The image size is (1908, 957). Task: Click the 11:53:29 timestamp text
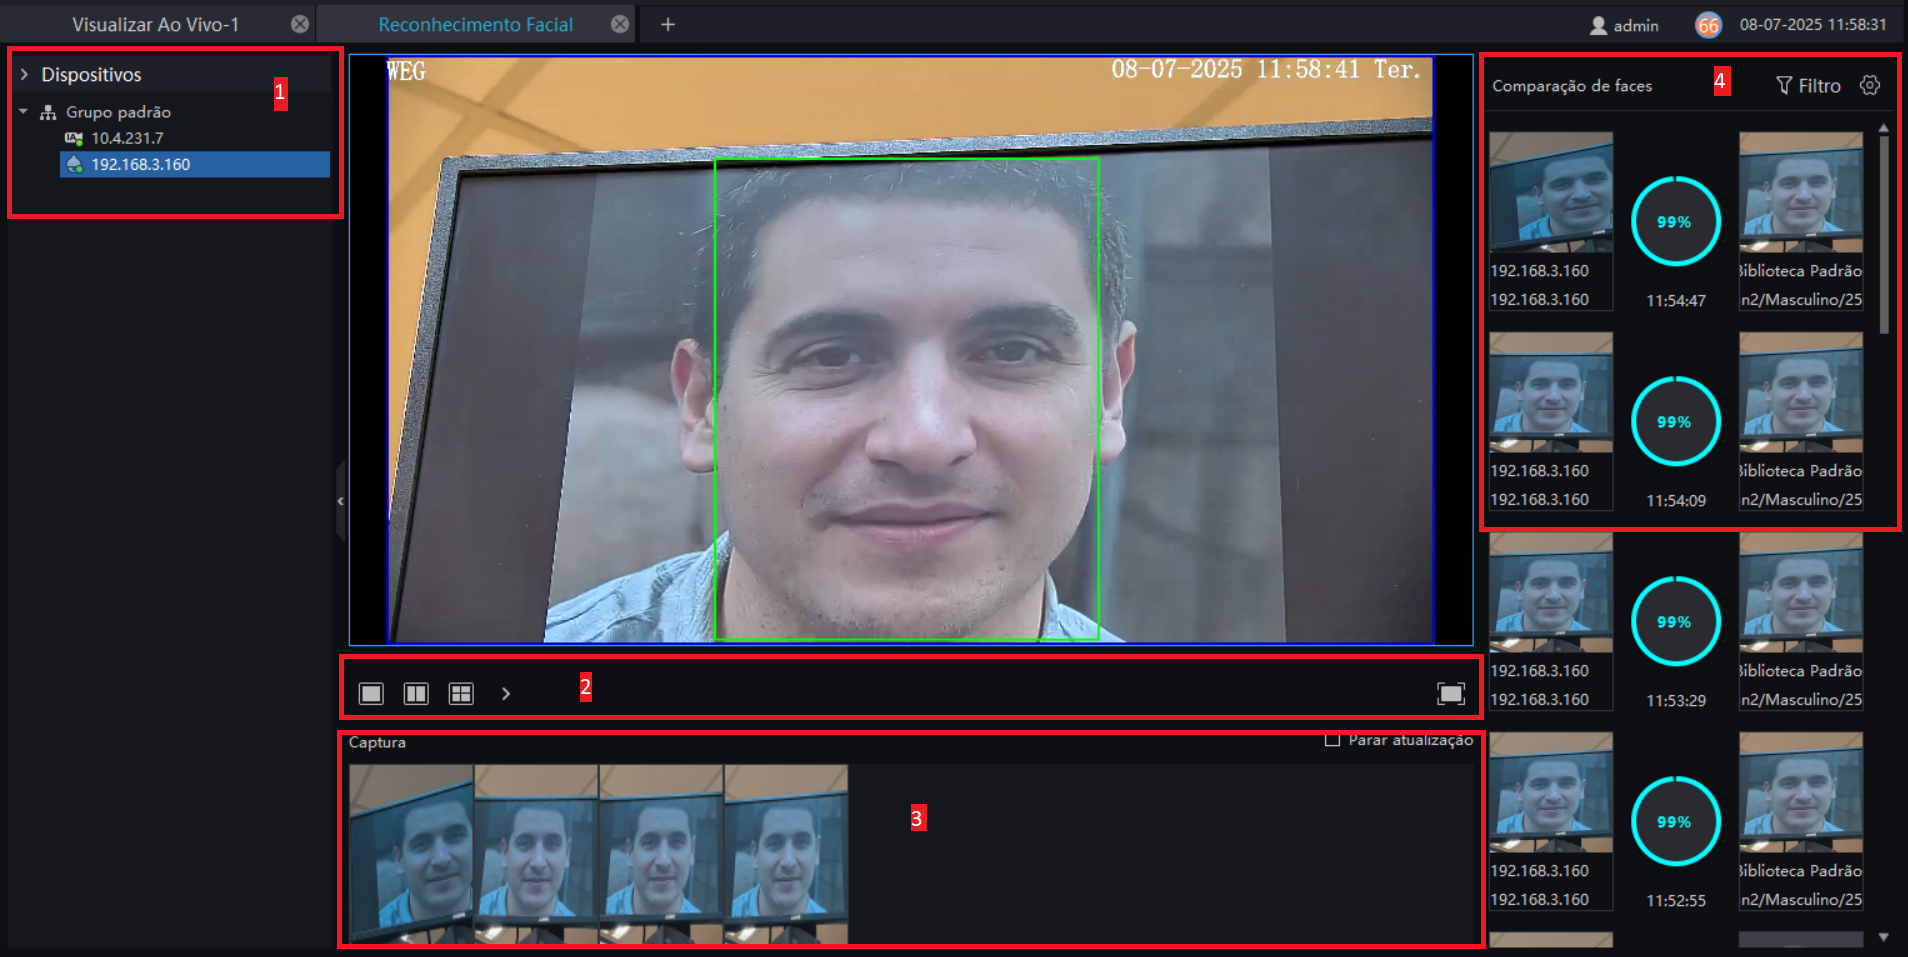point(1676,700)
